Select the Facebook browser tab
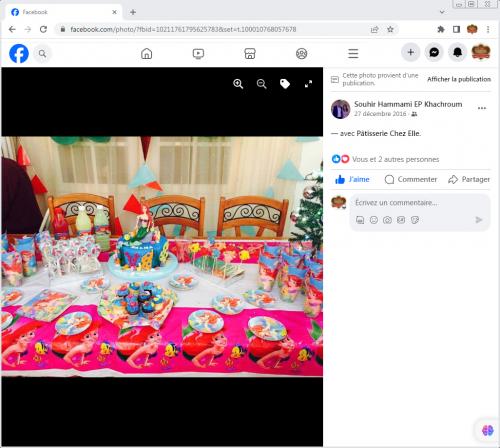 tap(63, 12)
